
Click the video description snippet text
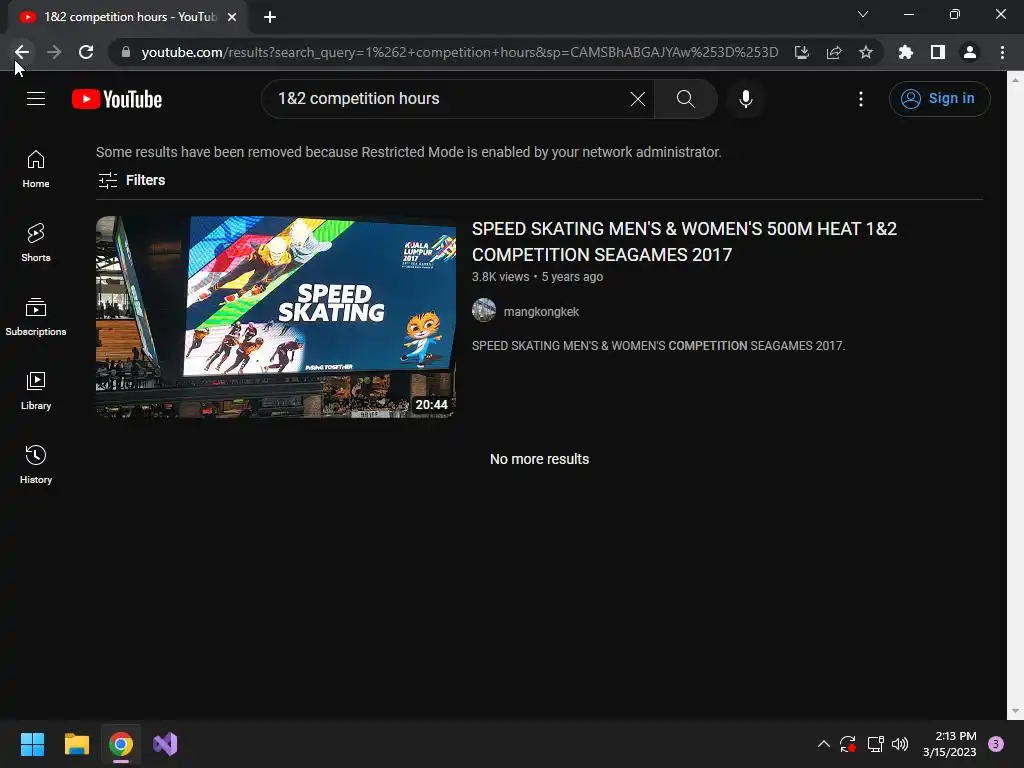pyautogui.click(x=658, y=345)
